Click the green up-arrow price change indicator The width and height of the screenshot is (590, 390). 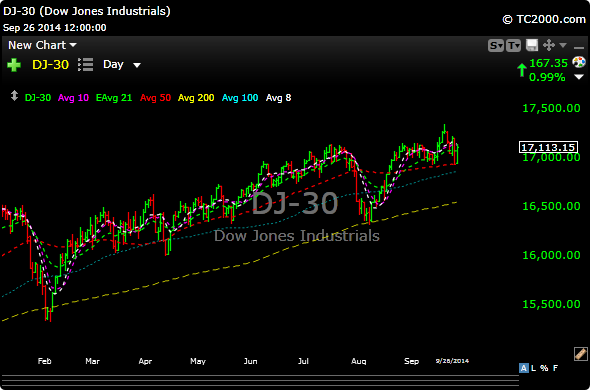(x=522, y=70)
